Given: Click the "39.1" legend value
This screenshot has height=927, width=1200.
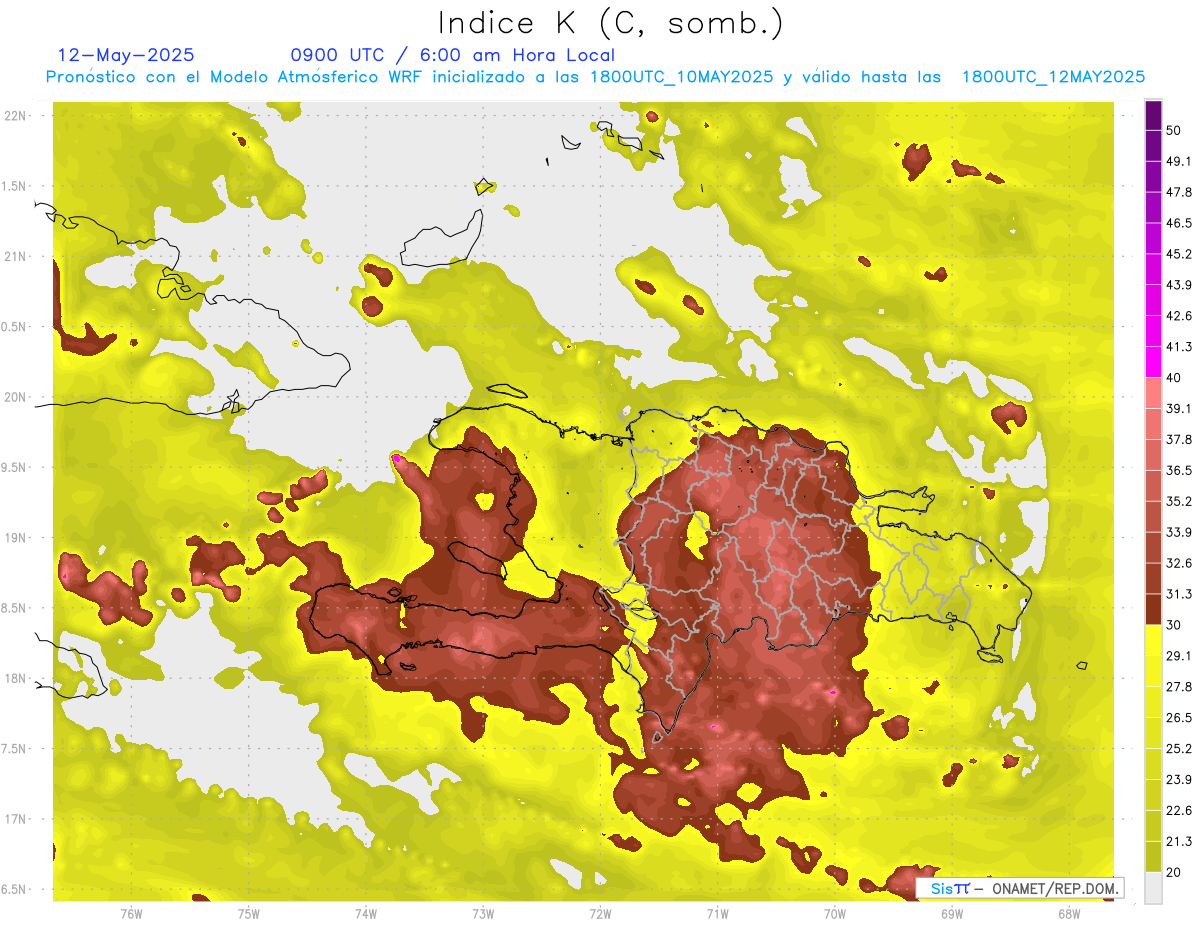Looking at the screenshot, I should coord(1178,408).
